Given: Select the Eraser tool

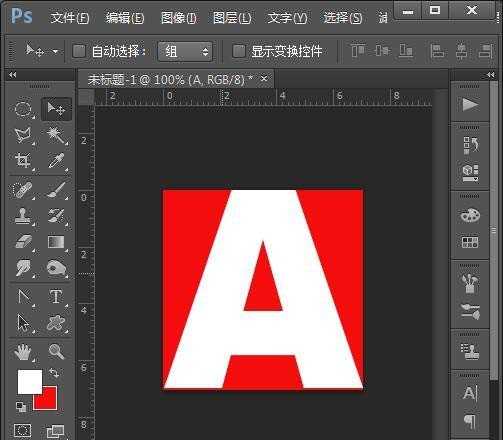Looking at the screenshot, I should [23, 242].
